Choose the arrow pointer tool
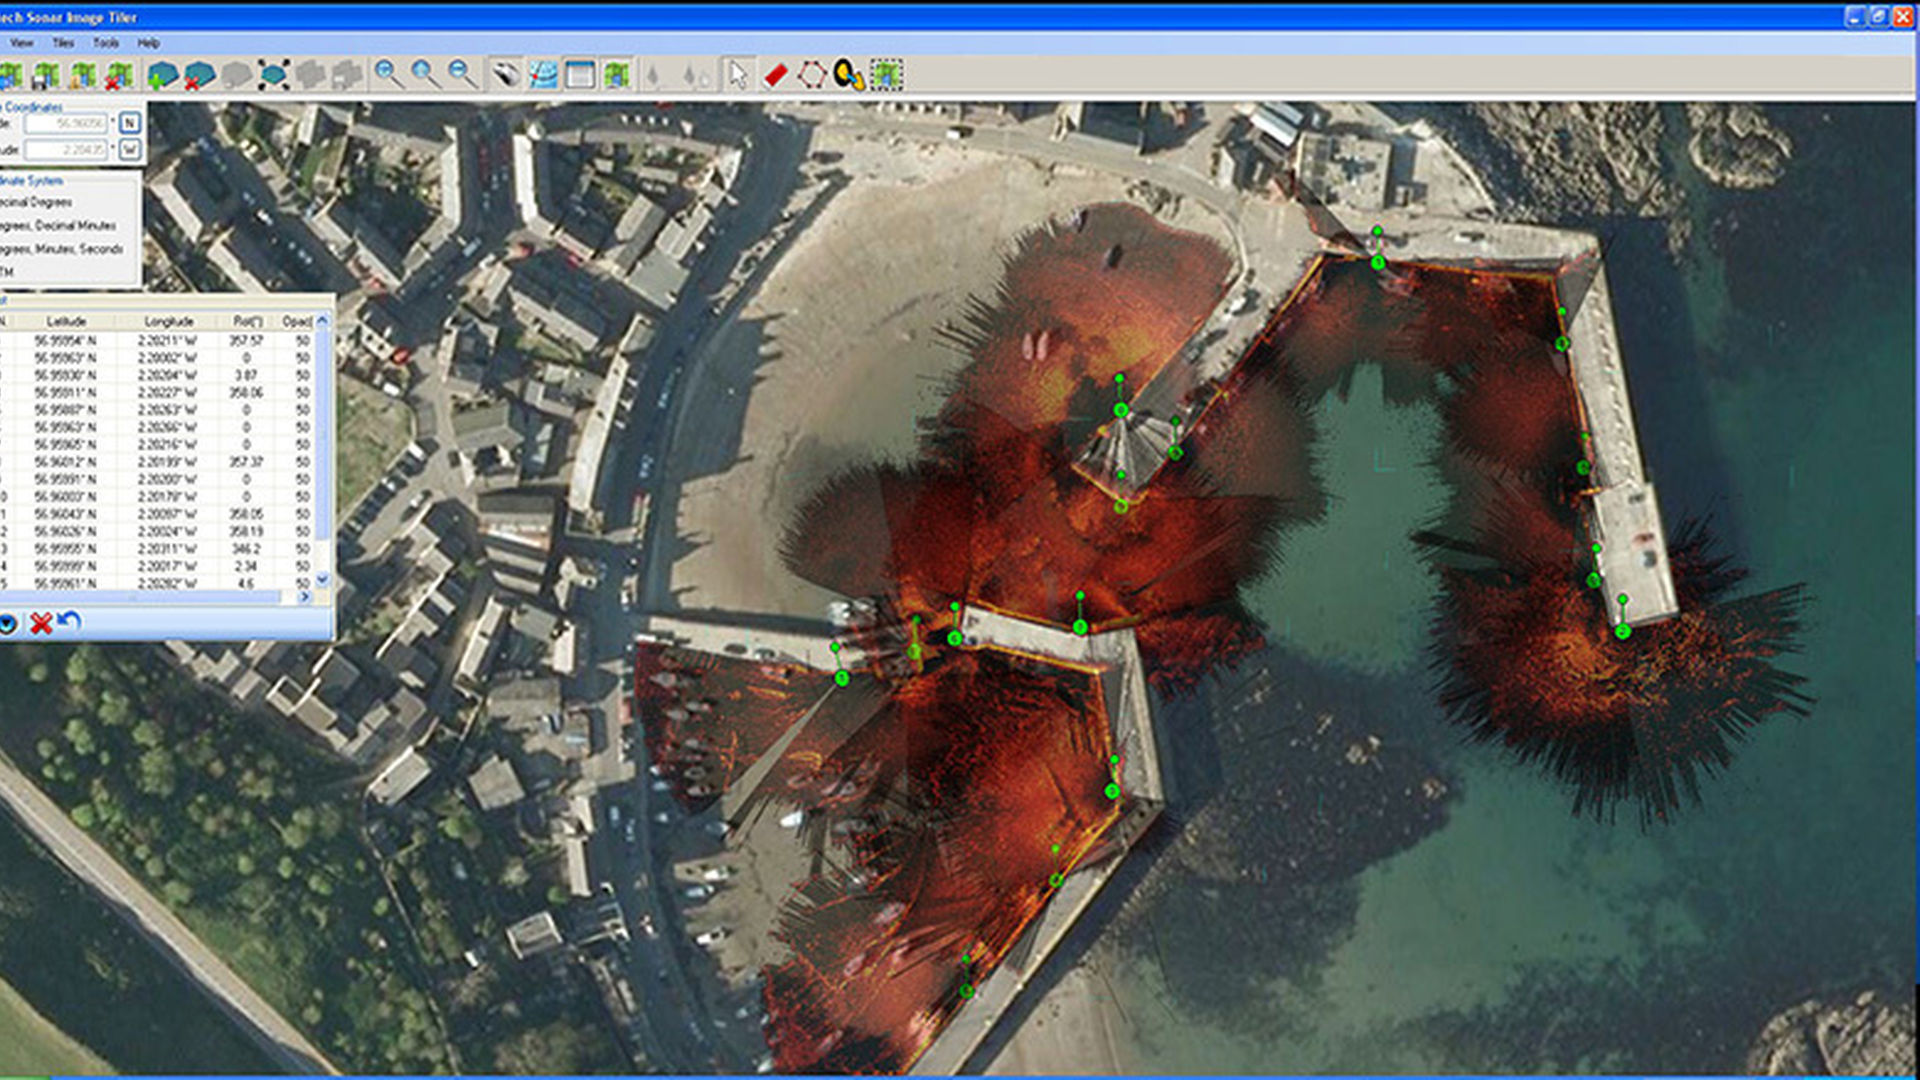This screenshot has width=1920, height=1080. click(x=738, y=75)
